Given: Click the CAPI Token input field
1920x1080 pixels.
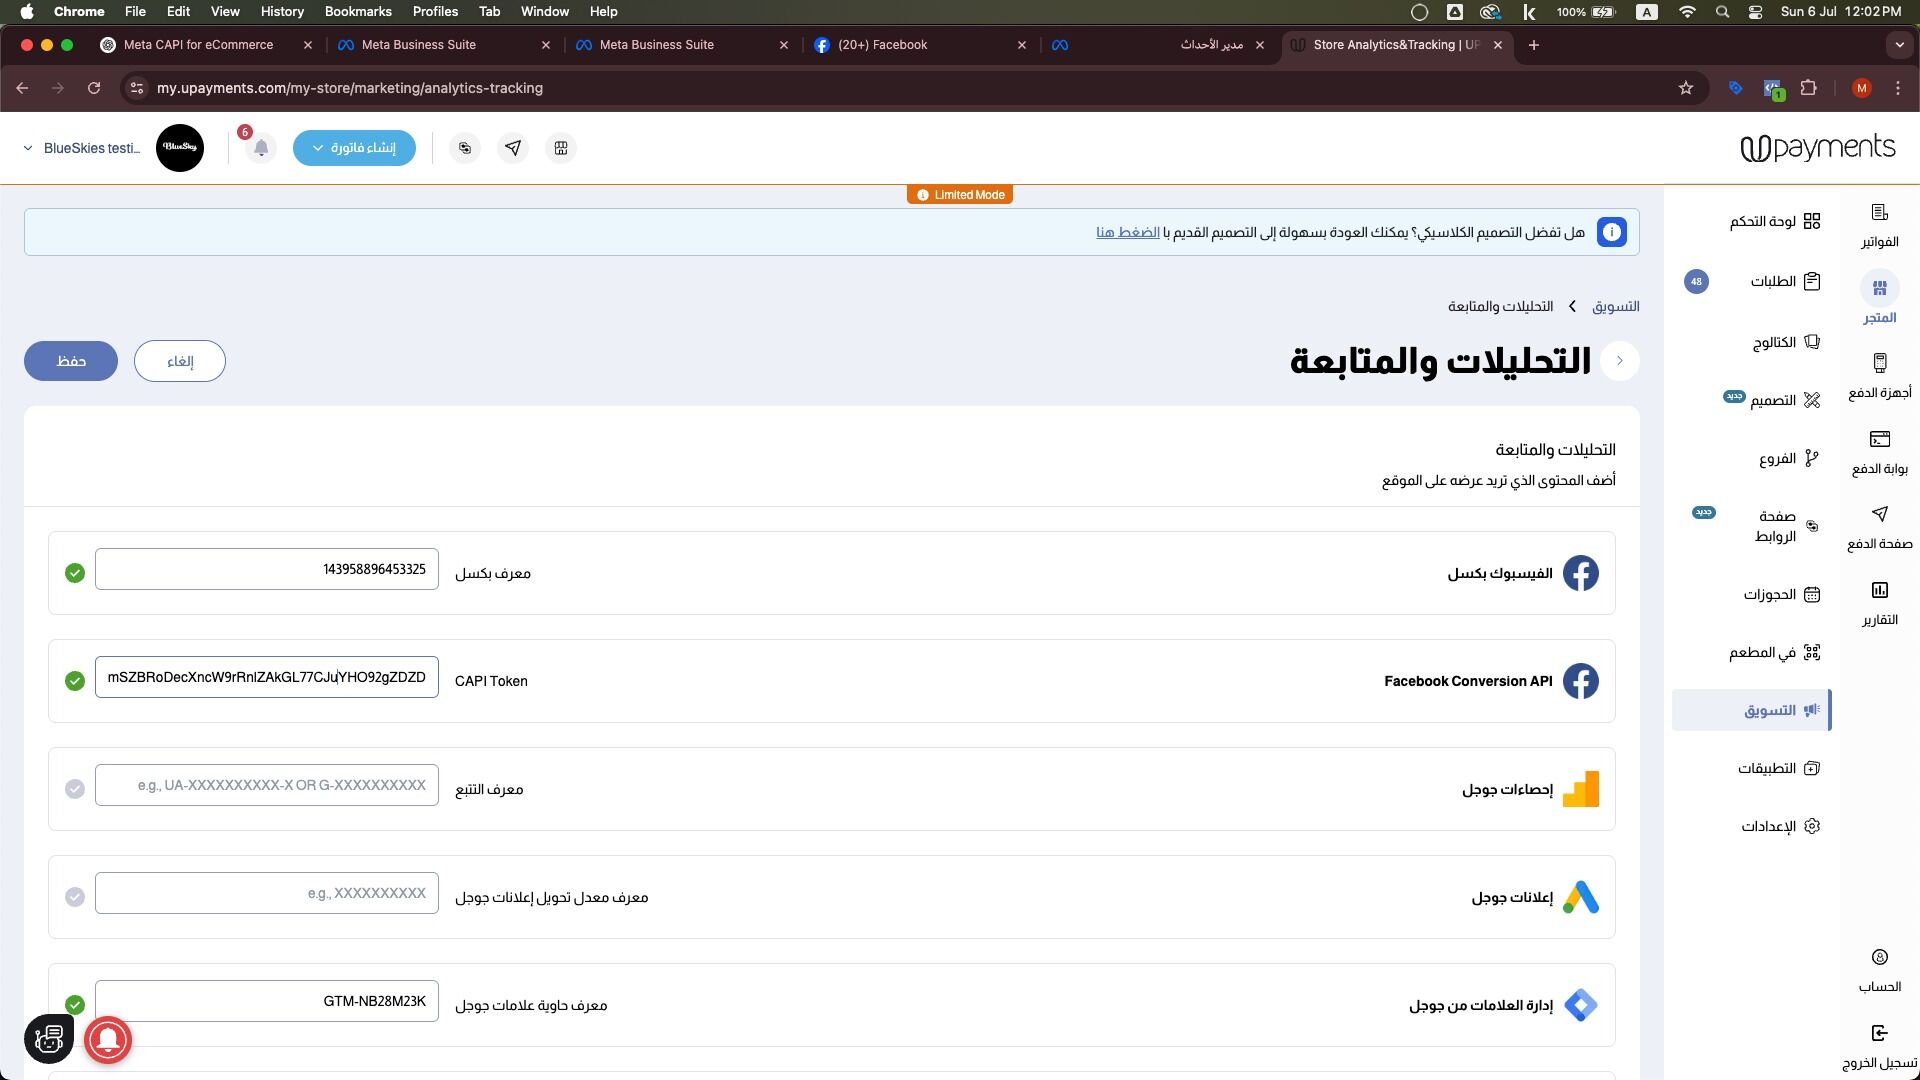Looking at the screenshot, I should tap(267, 677).
